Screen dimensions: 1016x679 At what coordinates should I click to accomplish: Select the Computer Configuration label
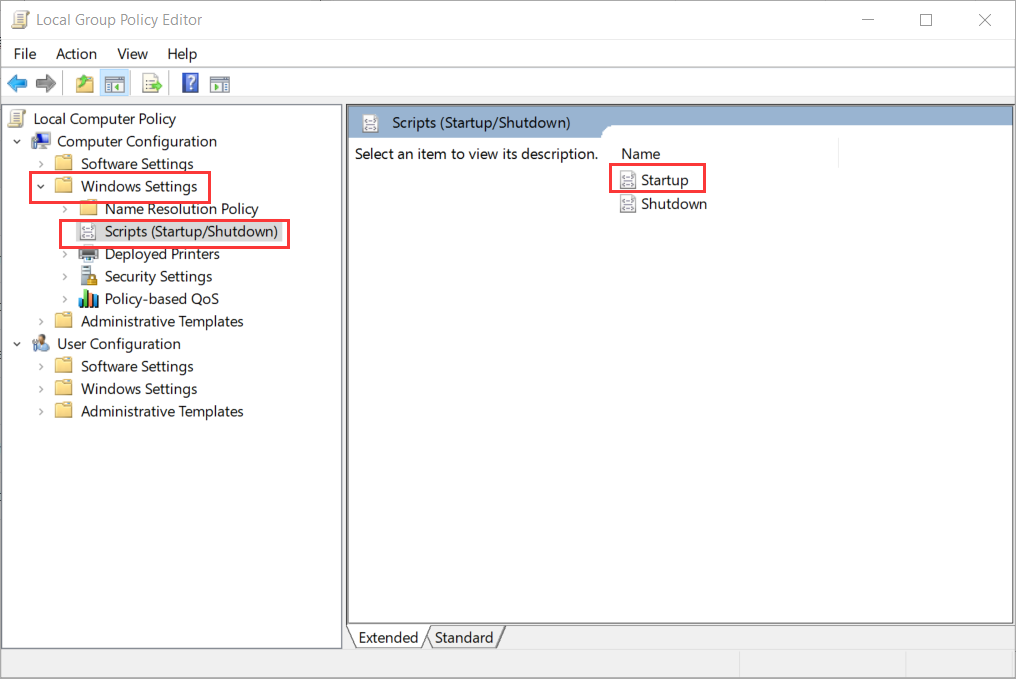tap(137, 141)
